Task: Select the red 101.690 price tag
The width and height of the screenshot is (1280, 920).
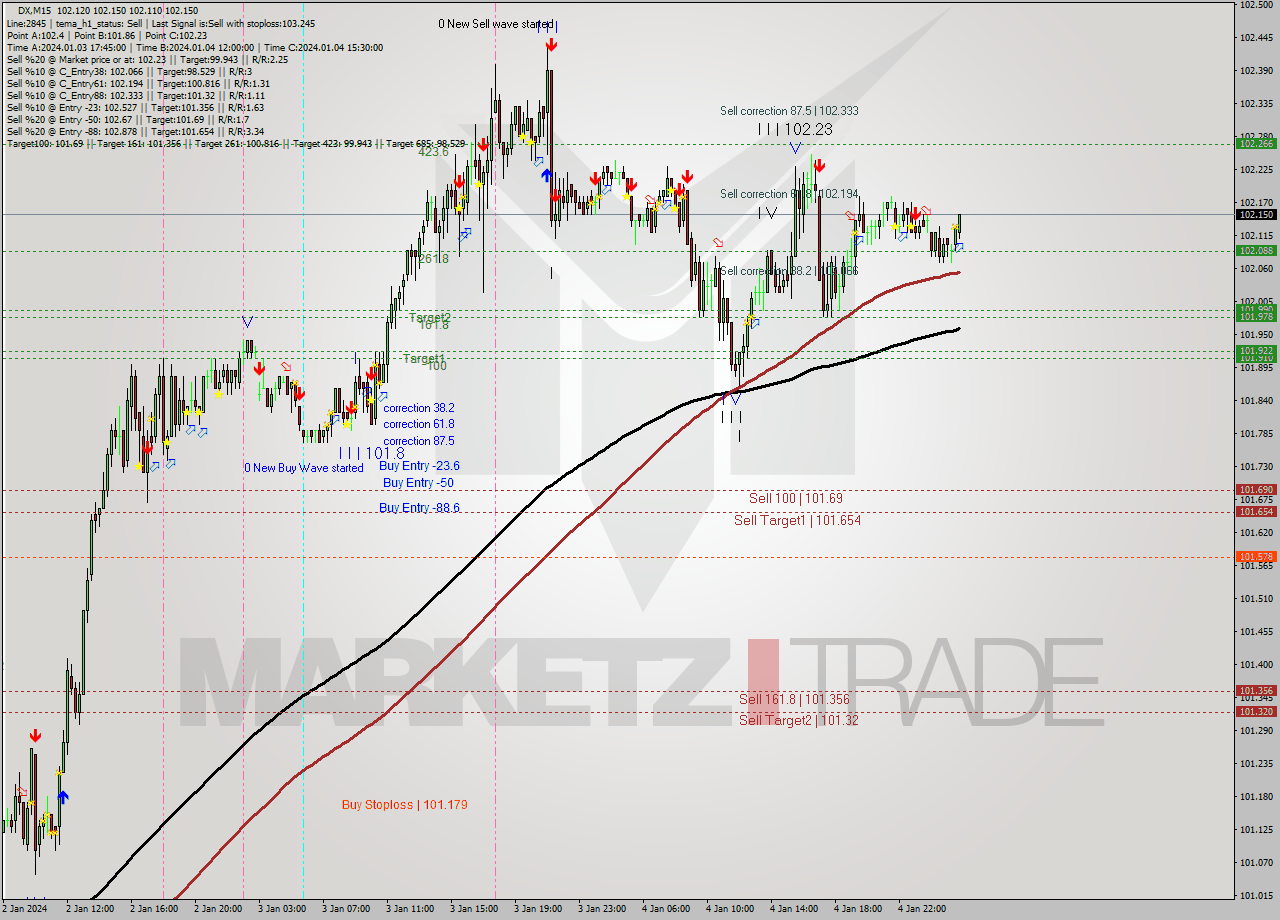Action: [1256, 490]
